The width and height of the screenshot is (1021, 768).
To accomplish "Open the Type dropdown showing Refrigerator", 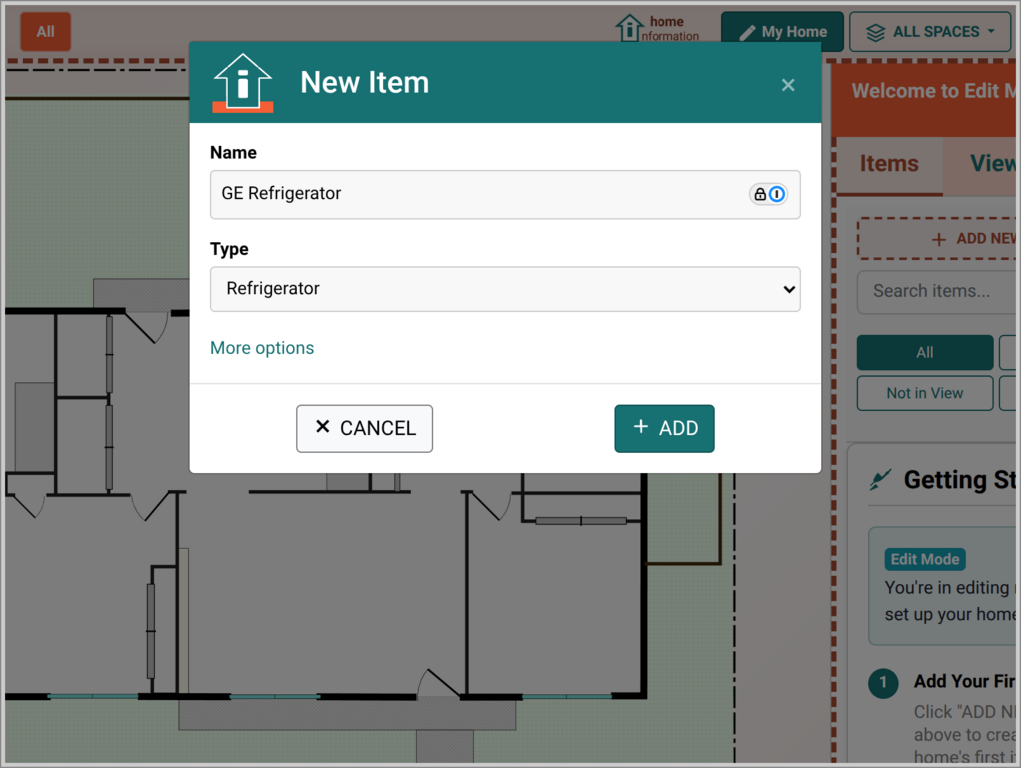I will coord(505,289).
